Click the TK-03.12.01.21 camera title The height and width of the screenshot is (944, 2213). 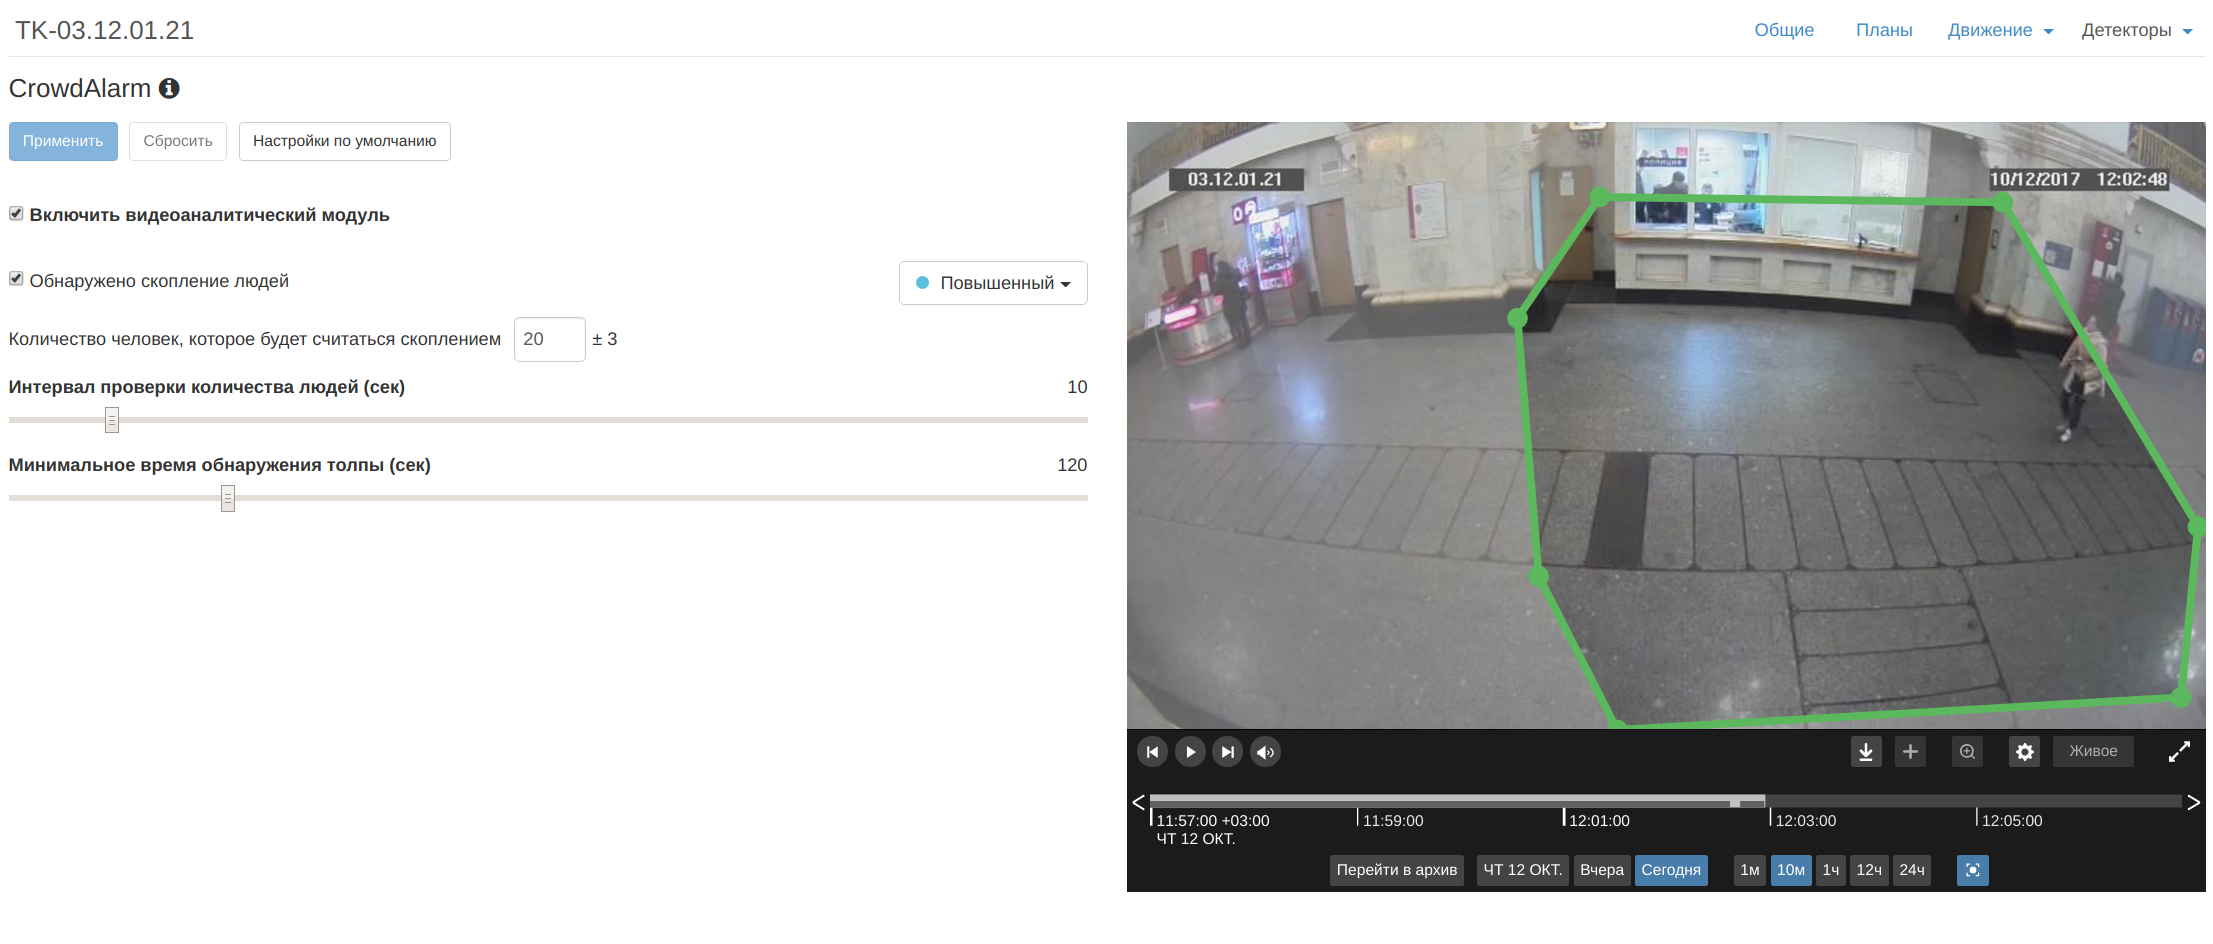(105, 30)
